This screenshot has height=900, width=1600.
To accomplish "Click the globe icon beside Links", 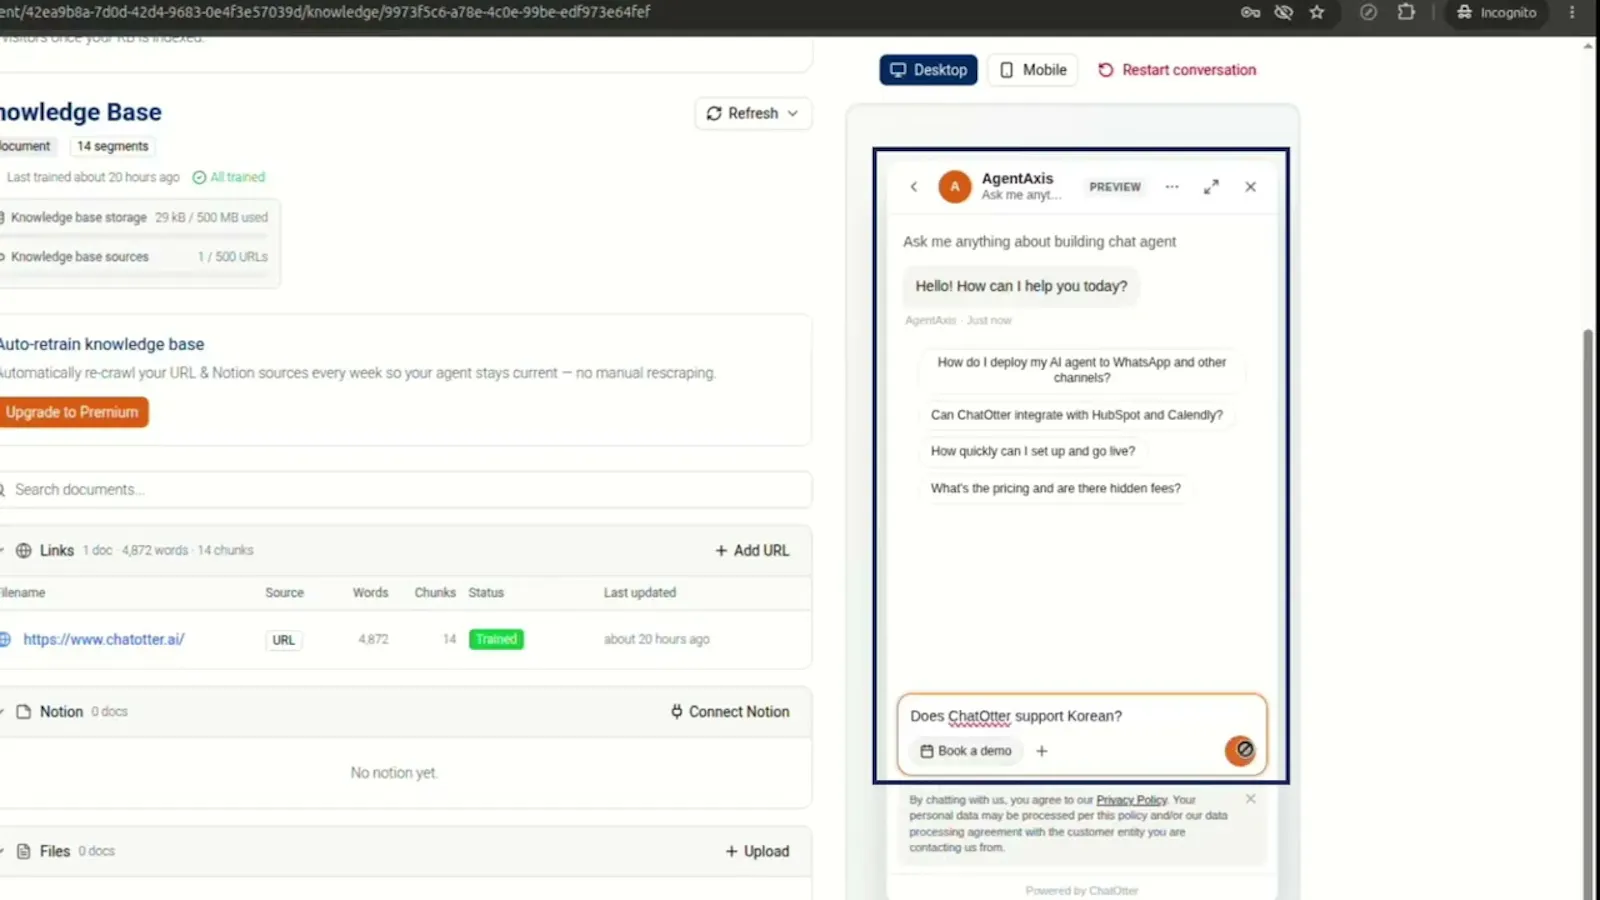I will (x=24, y=551).
